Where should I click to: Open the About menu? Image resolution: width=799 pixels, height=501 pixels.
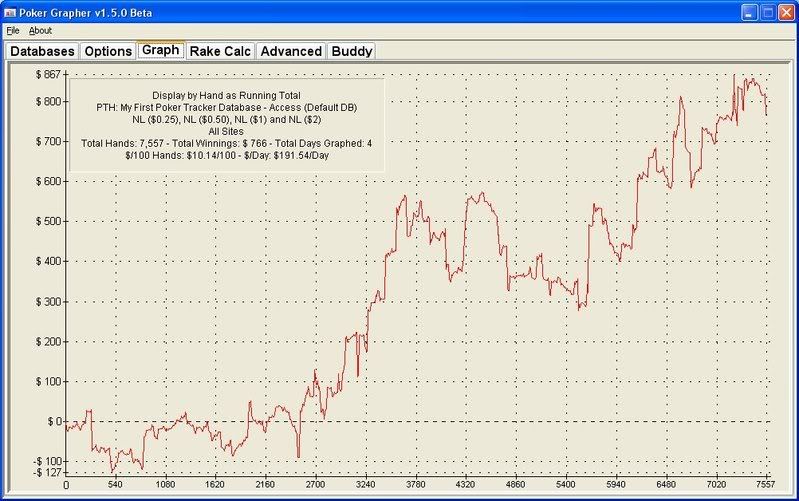(40, 31)
